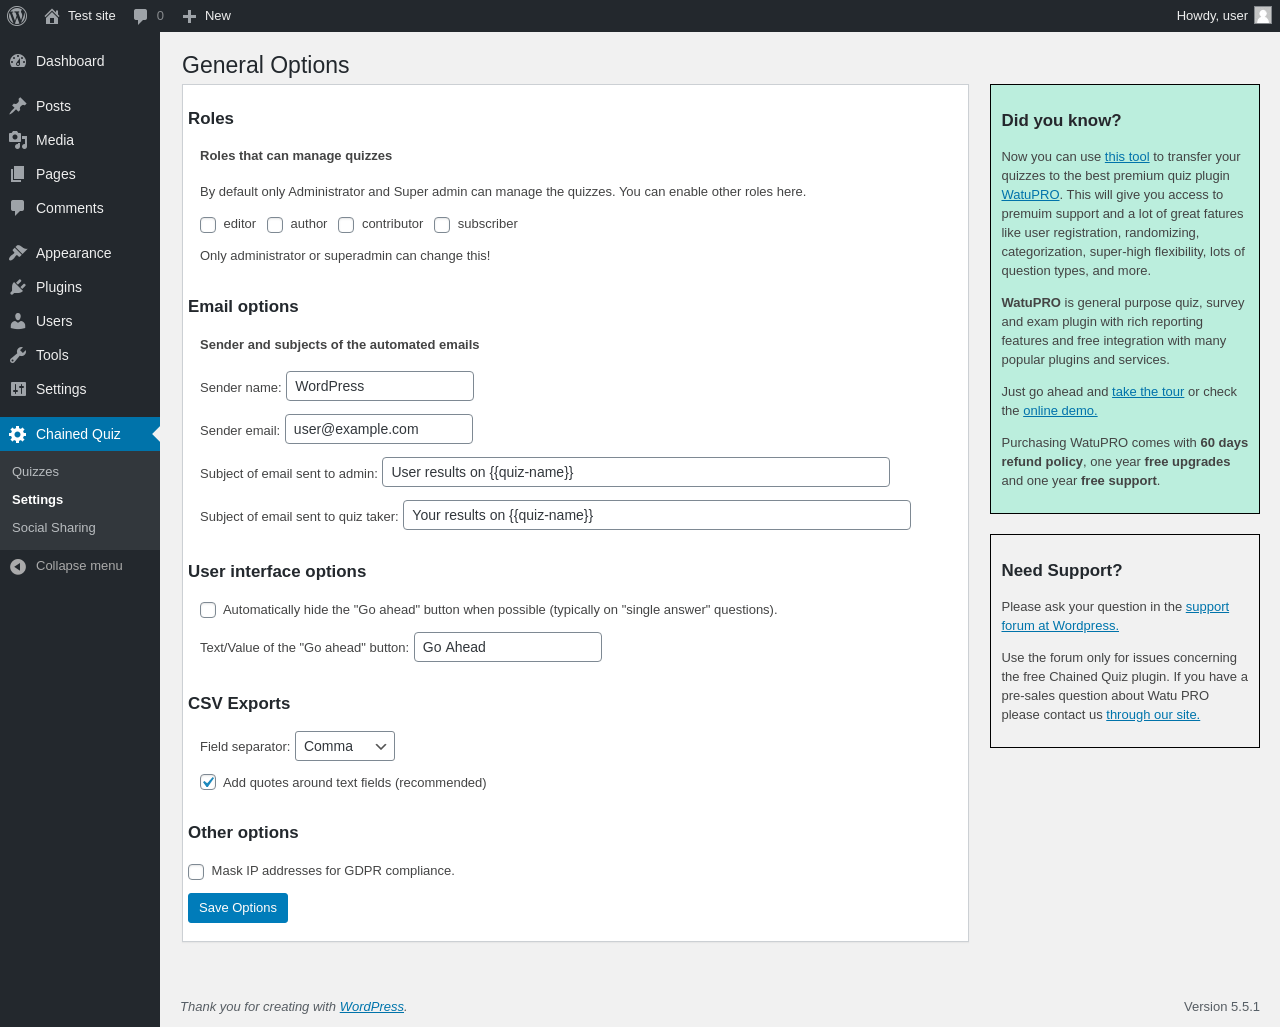Click the Media library icon
Screen dimensions: 1280x1027
click(18, 140)
